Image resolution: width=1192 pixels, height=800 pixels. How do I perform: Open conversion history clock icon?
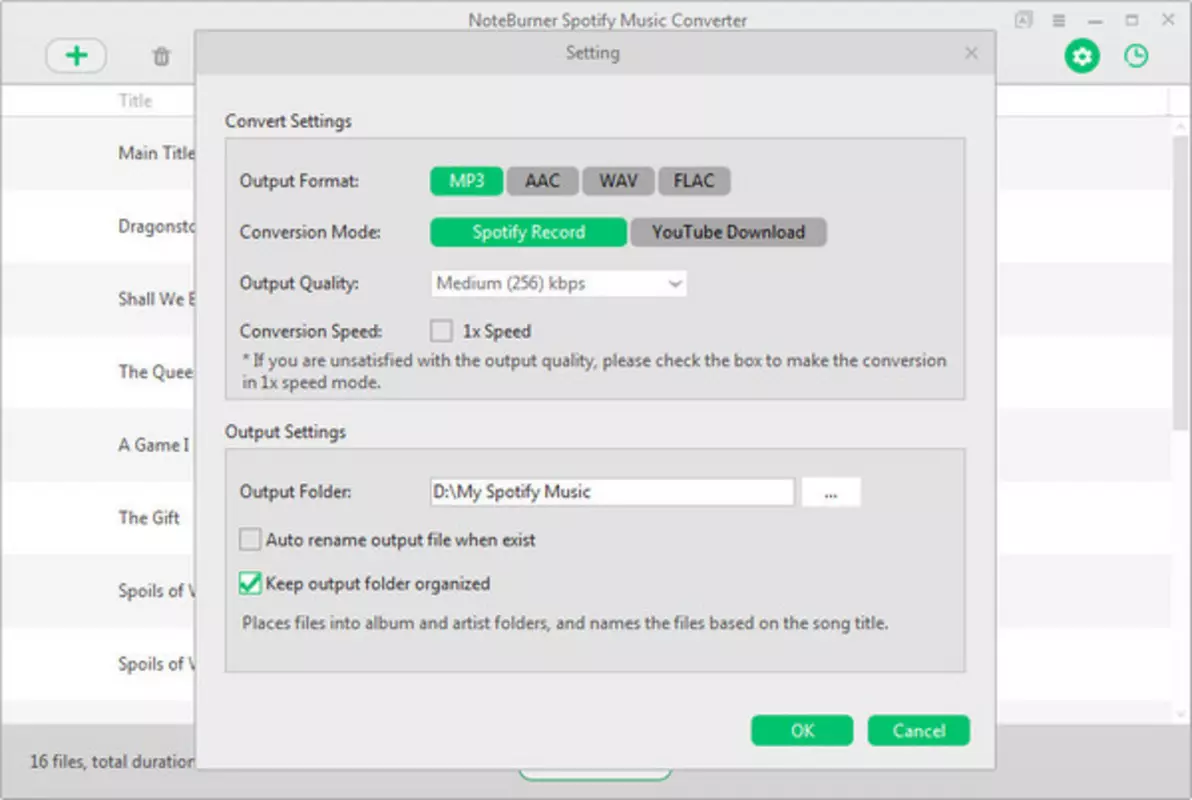pos(1136,56)
